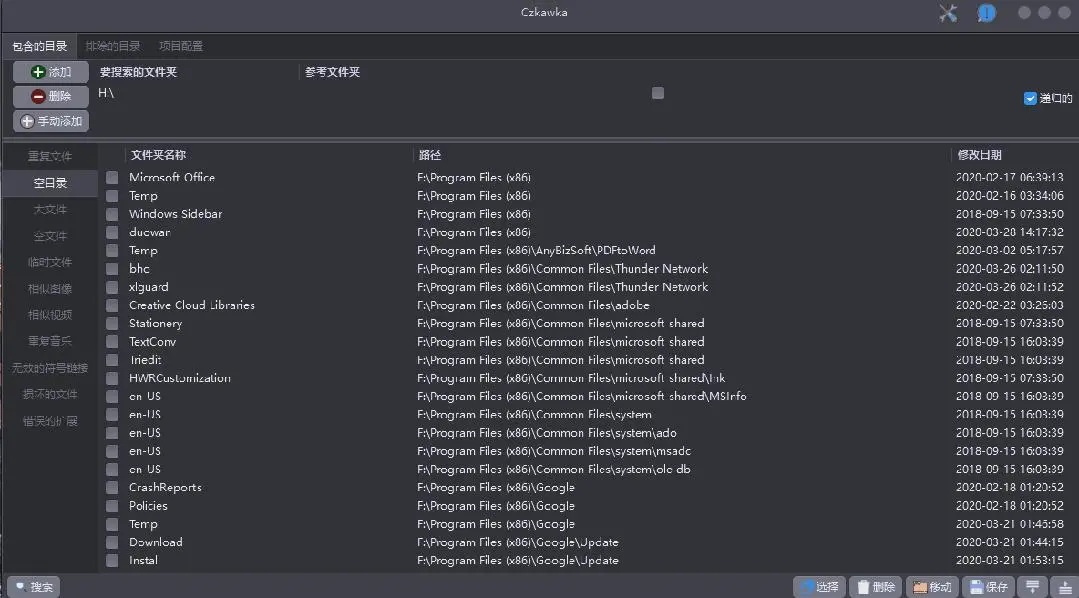Click the 手动添加 manual add button

click(51, 121)
